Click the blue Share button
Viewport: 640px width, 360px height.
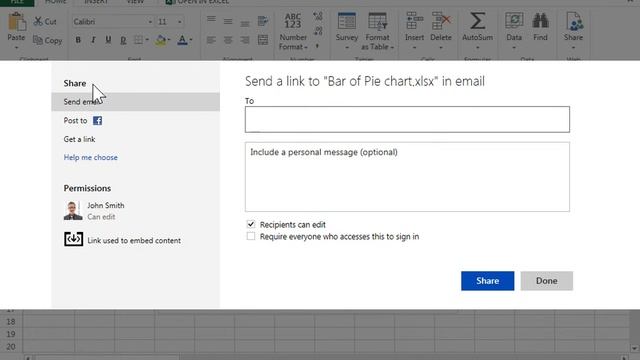[487, 281]
